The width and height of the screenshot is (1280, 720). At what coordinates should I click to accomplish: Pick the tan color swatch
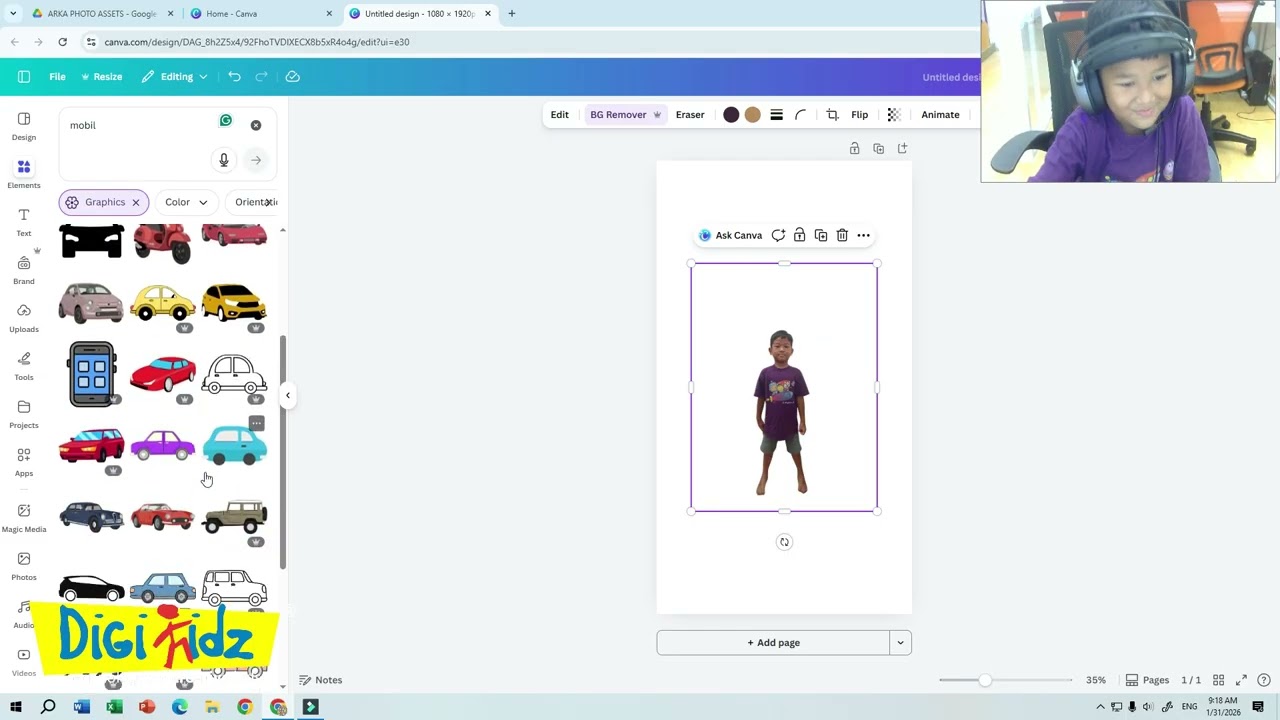pyautogui.click(x=752, y=115)
